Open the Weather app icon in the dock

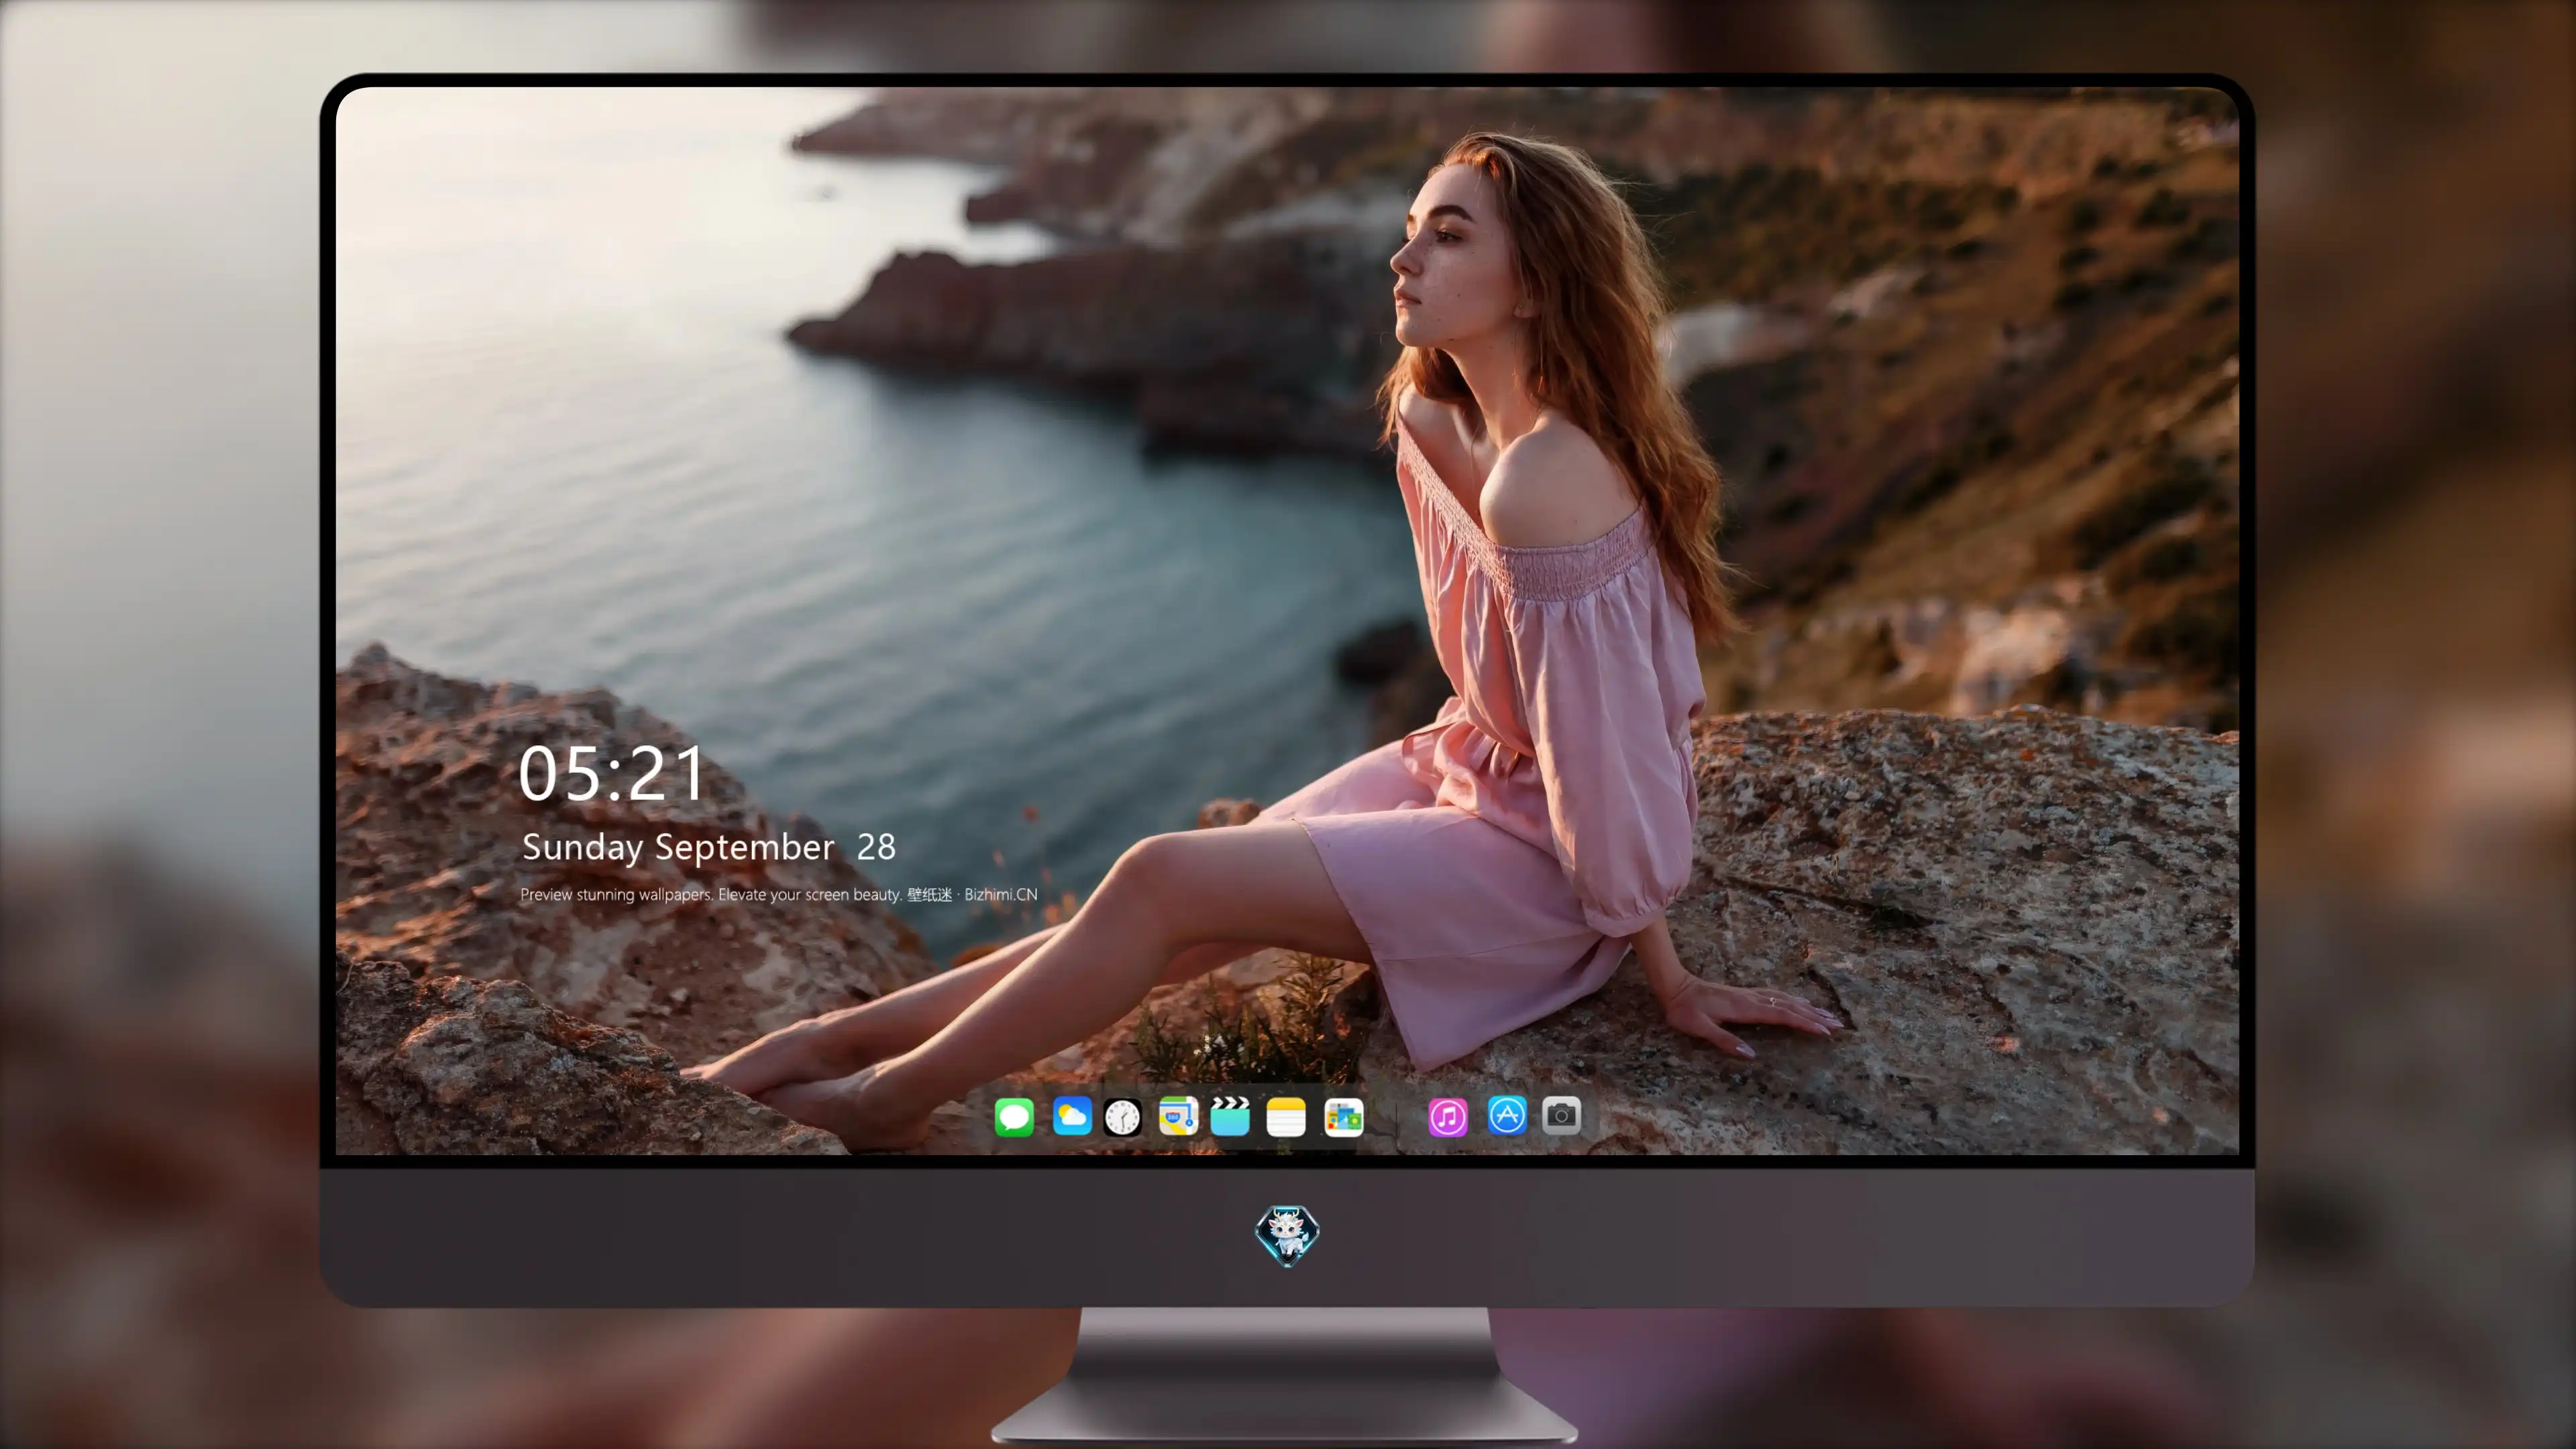1072,1116
